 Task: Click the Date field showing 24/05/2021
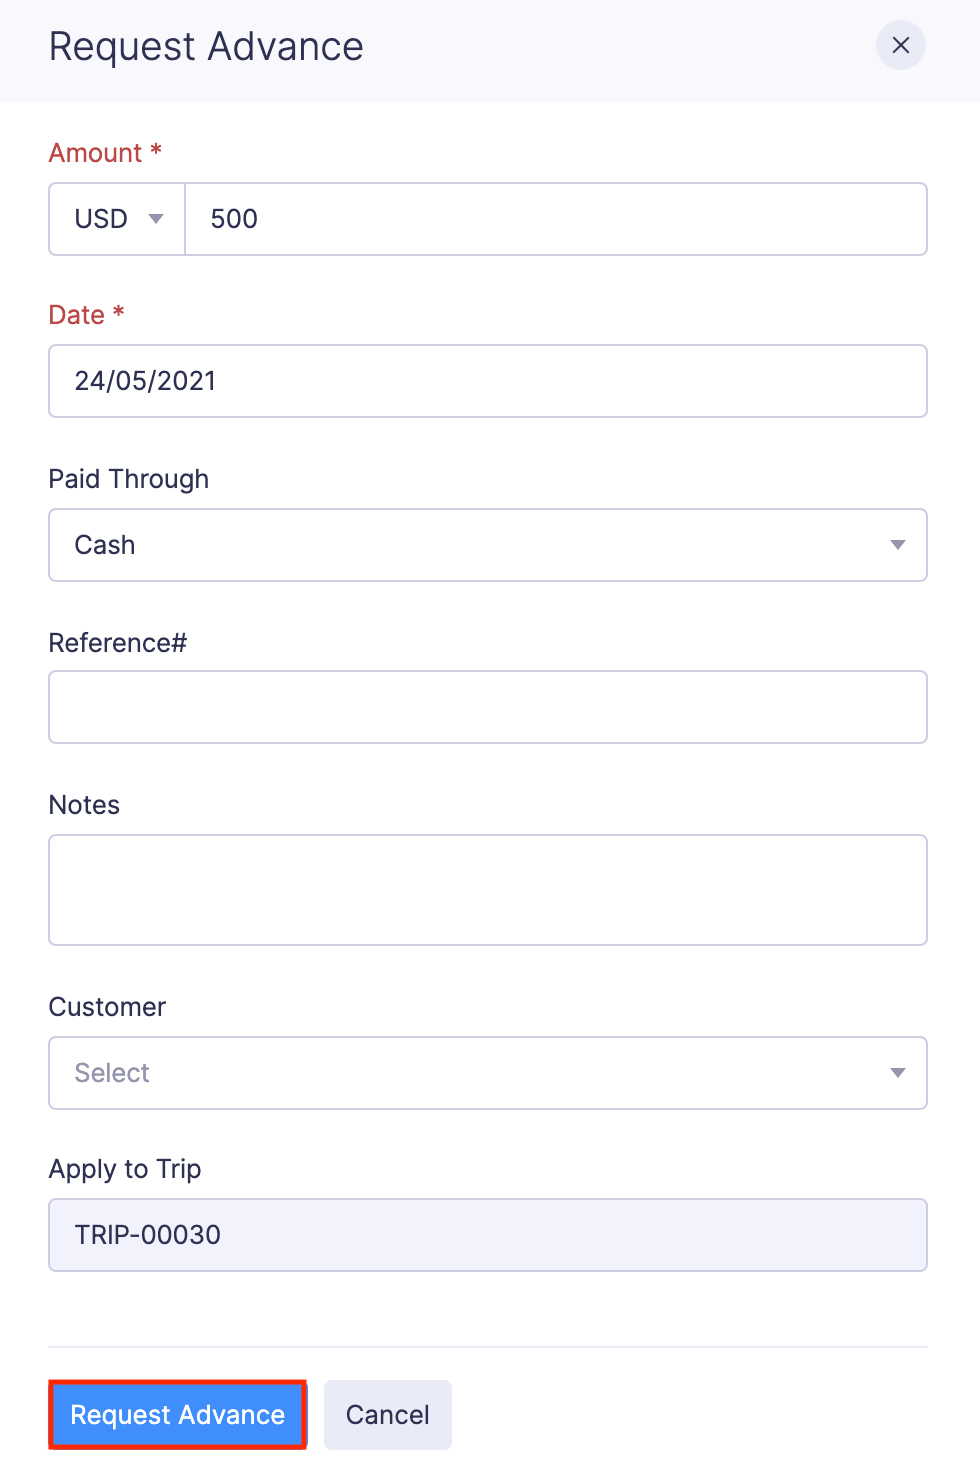coord(487,381)
